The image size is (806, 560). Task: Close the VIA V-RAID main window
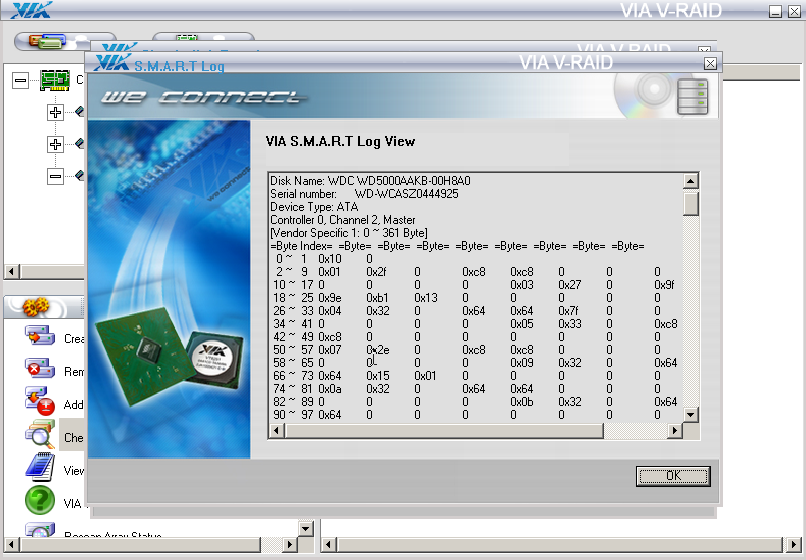794,11
